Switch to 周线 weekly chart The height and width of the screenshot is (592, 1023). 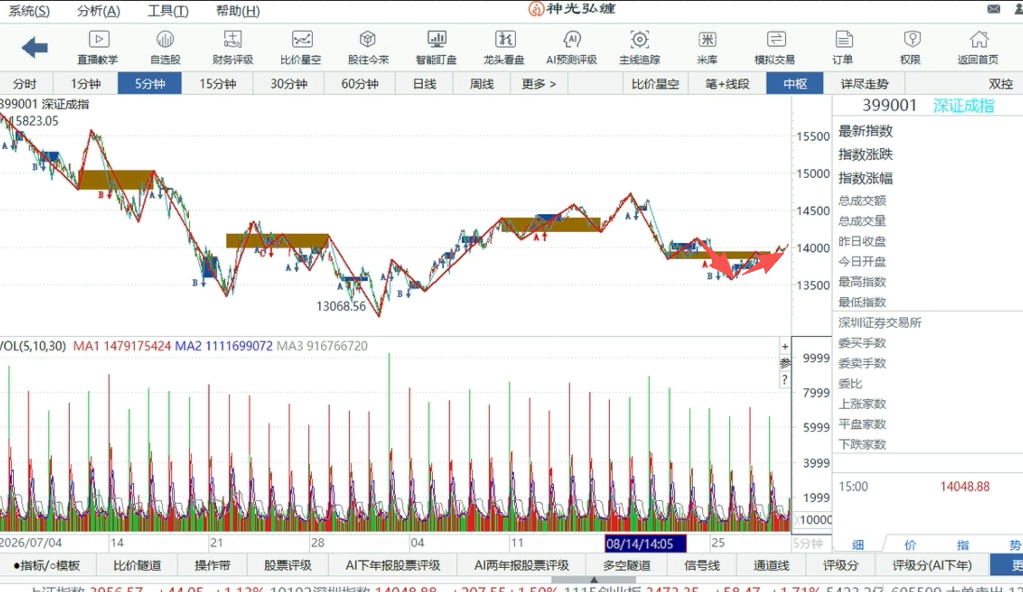click(482, 84)
